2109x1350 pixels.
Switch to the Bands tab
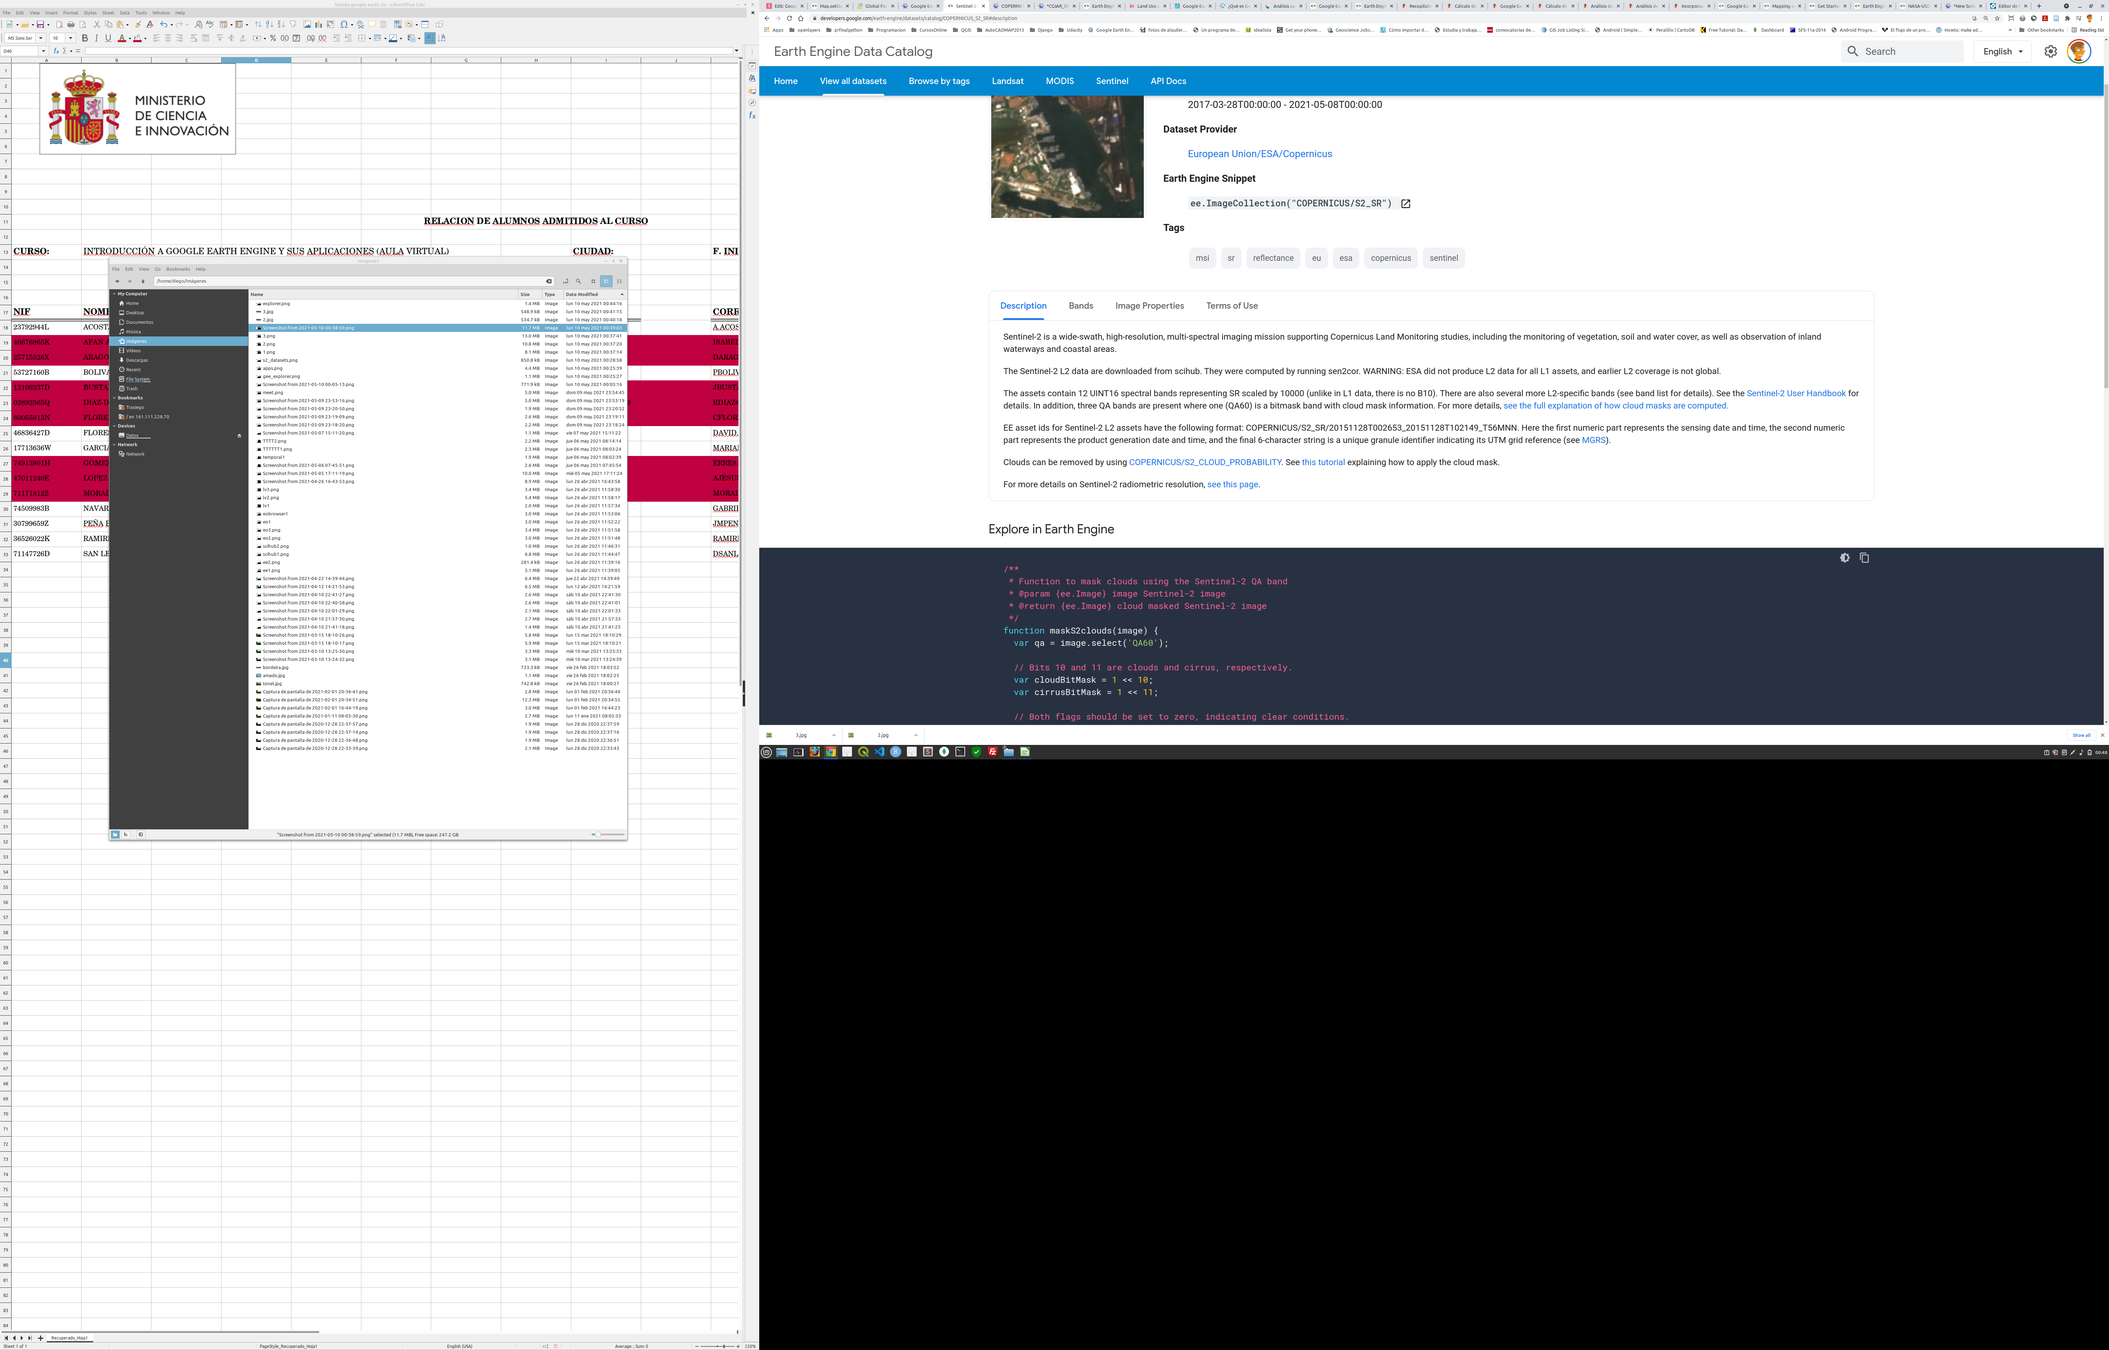(1080, 306)
